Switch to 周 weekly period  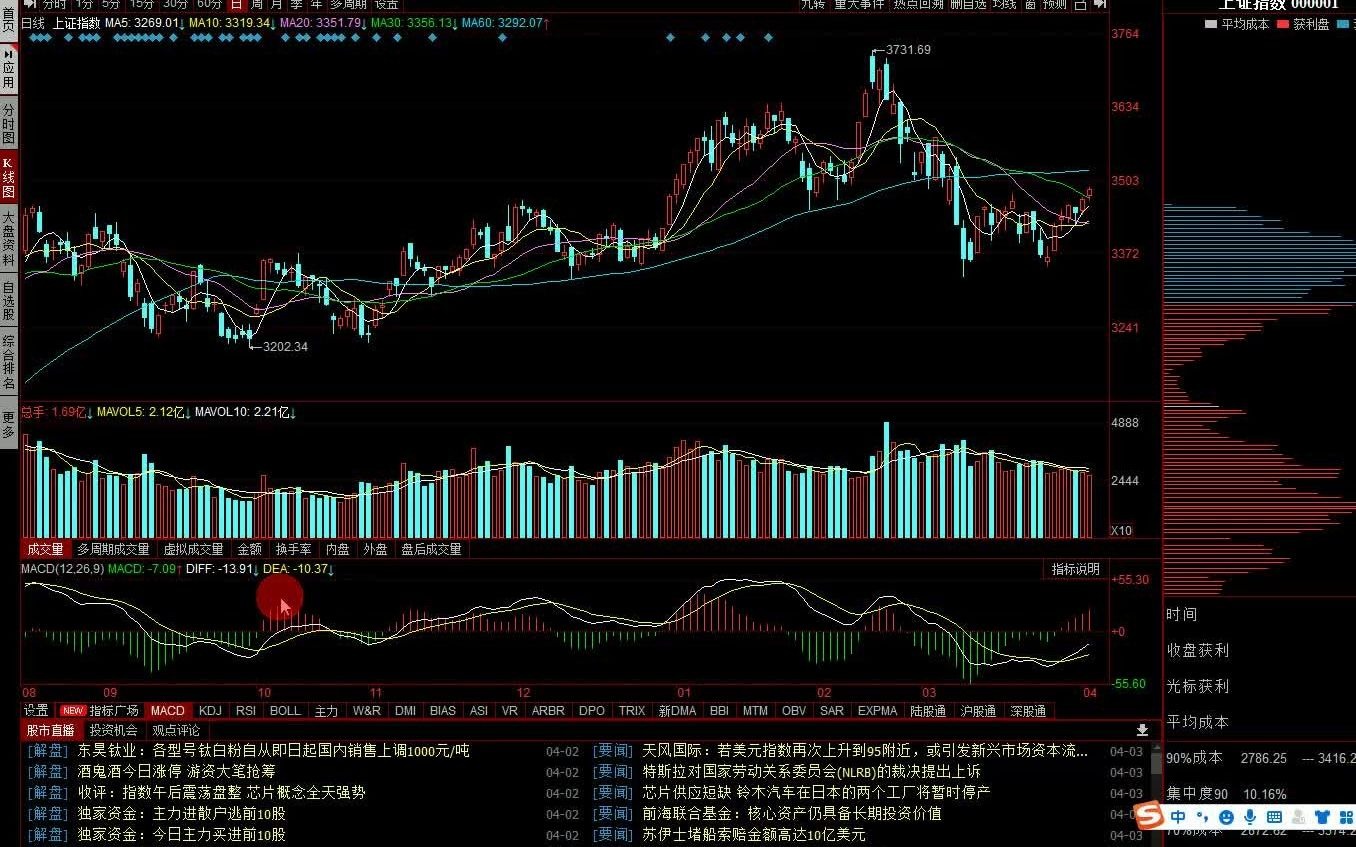tap(256, 4)
